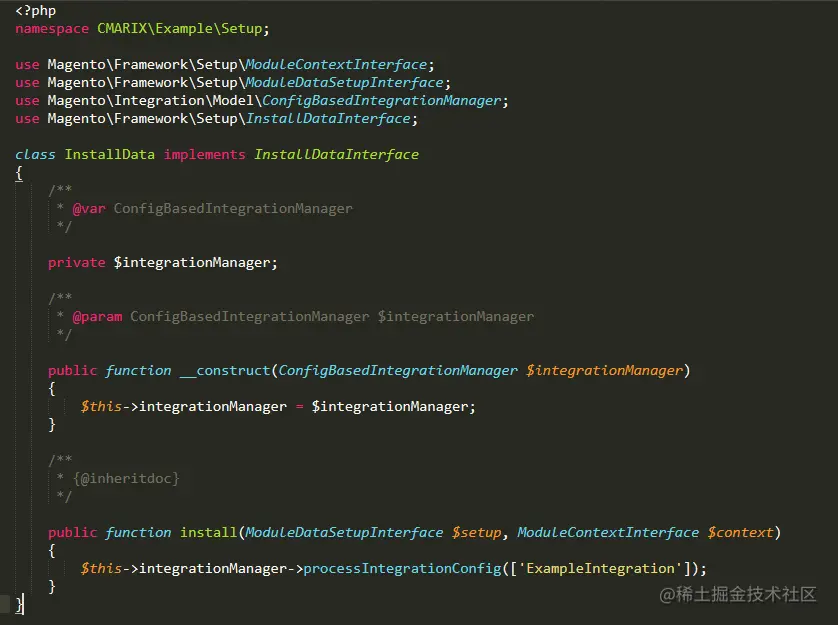Select the install function name
This screenshot has width=838, height=625.
tap(207, 532)
